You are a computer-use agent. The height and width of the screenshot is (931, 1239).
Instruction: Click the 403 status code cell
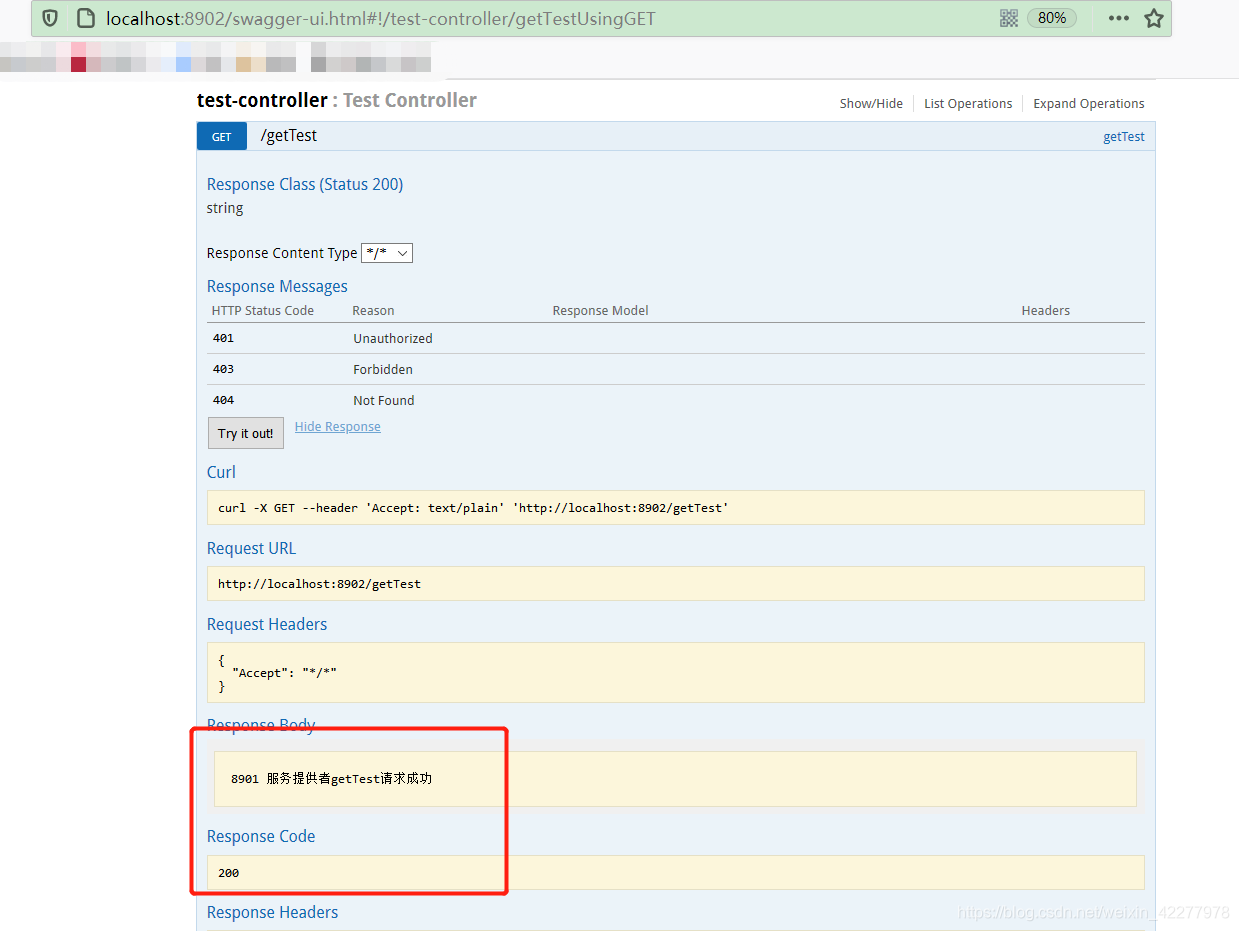[223, 369]
